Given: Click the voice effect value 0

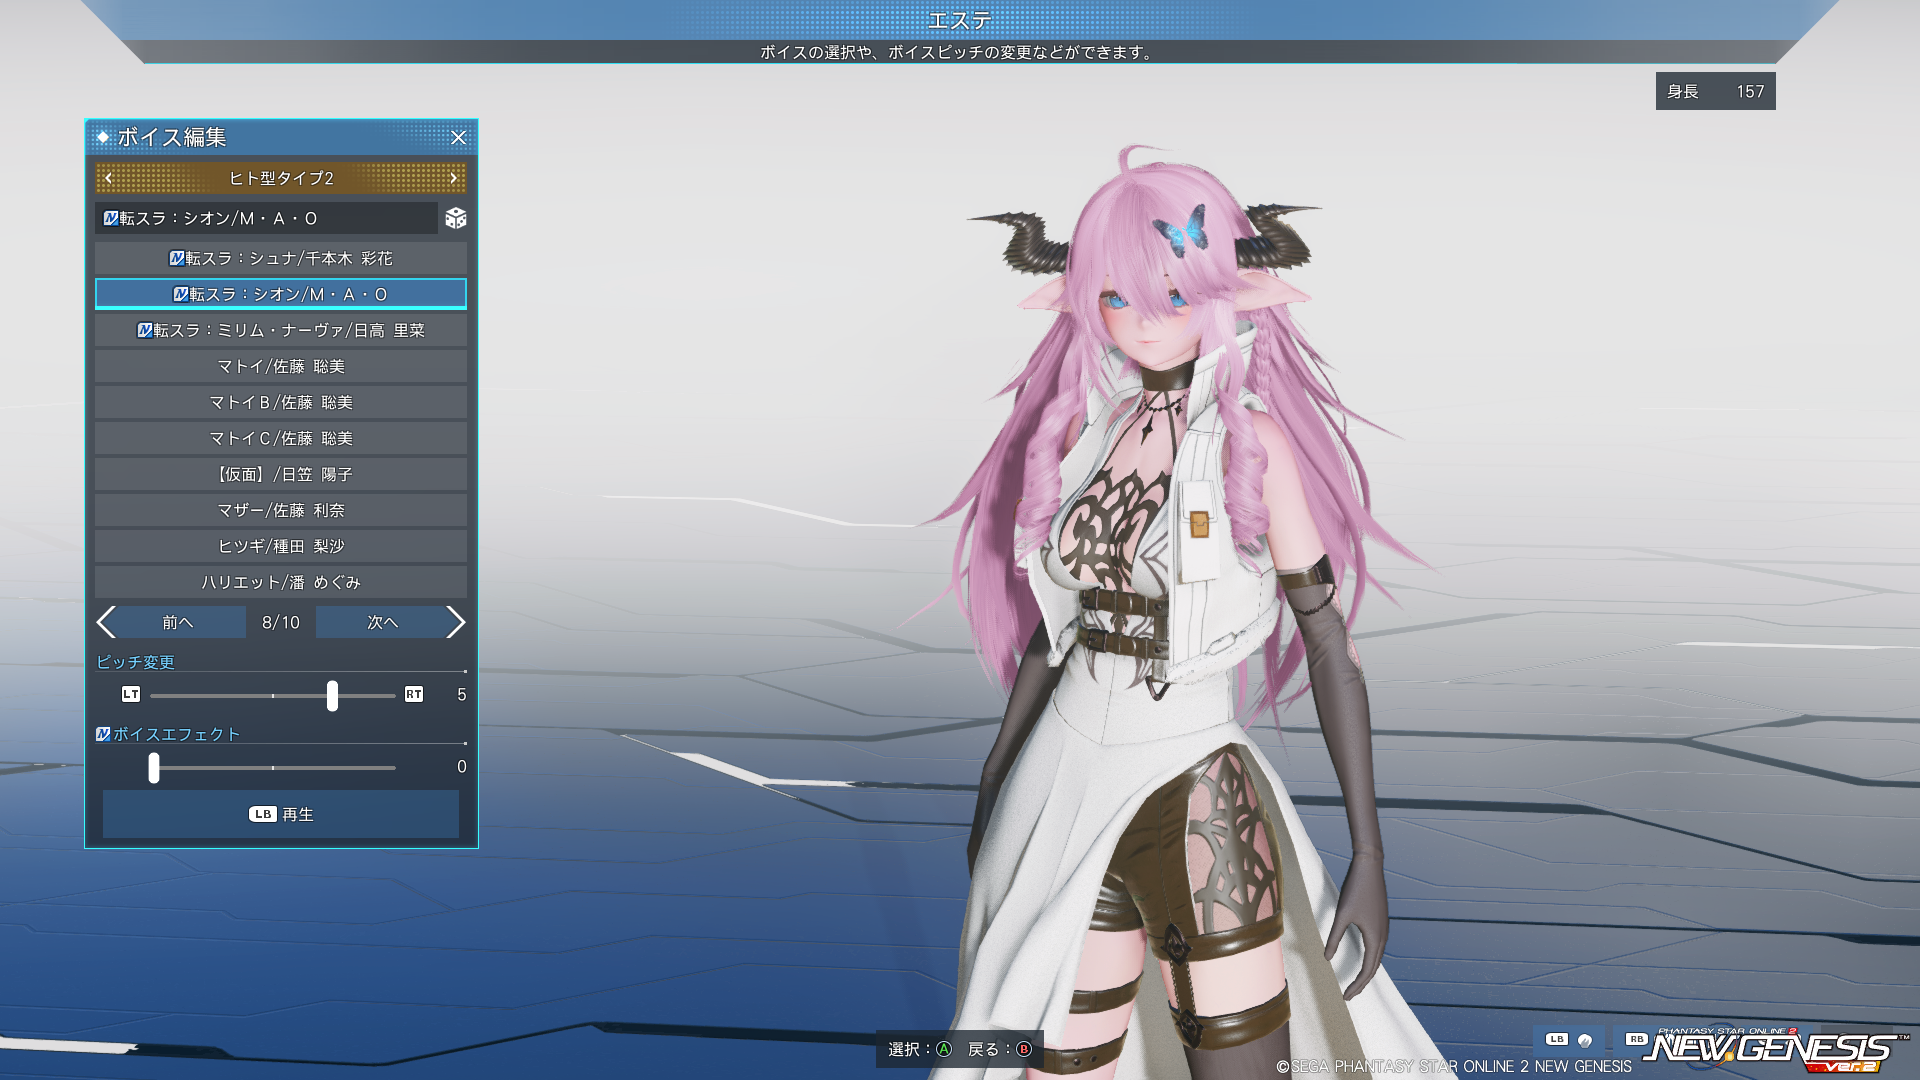Looking at the screenshot, I should (x=461, y=766).
